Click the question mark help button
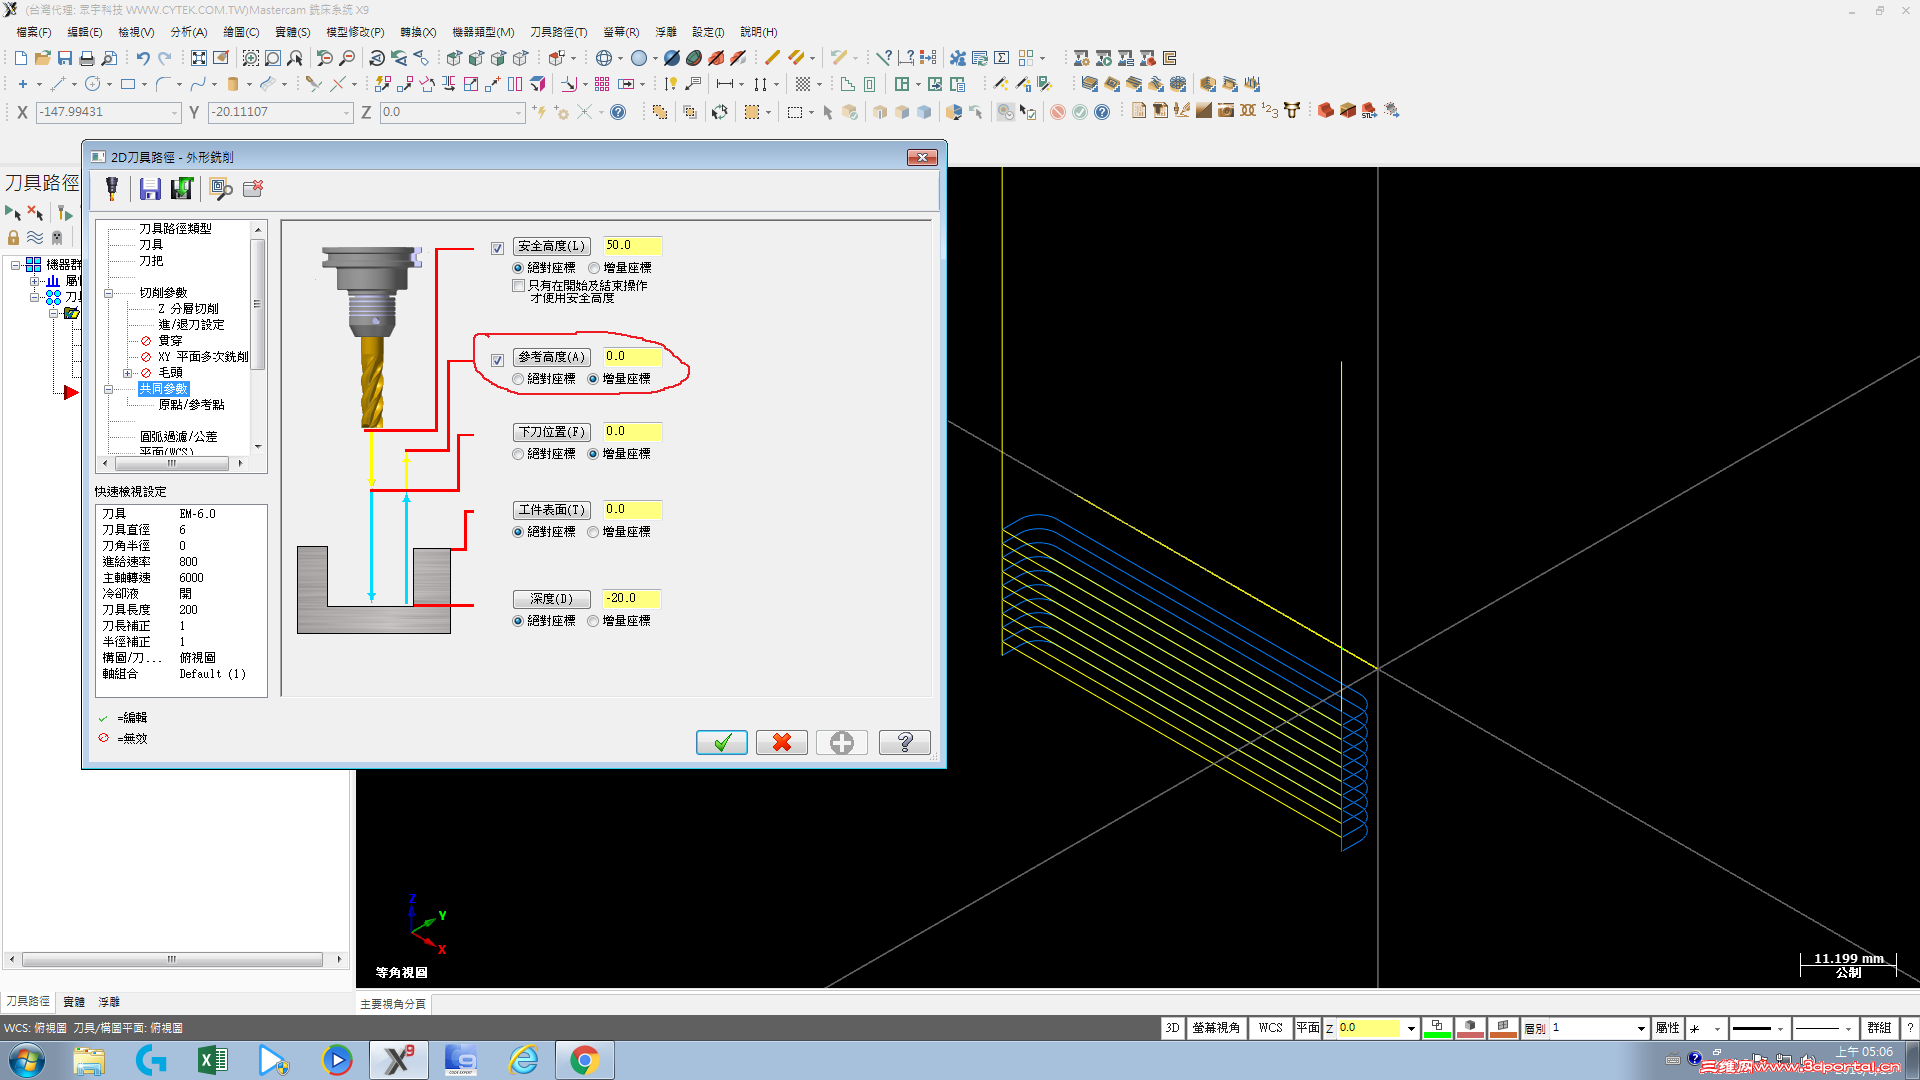Viewport: 1920px width, 1080px height. (904, 742)
